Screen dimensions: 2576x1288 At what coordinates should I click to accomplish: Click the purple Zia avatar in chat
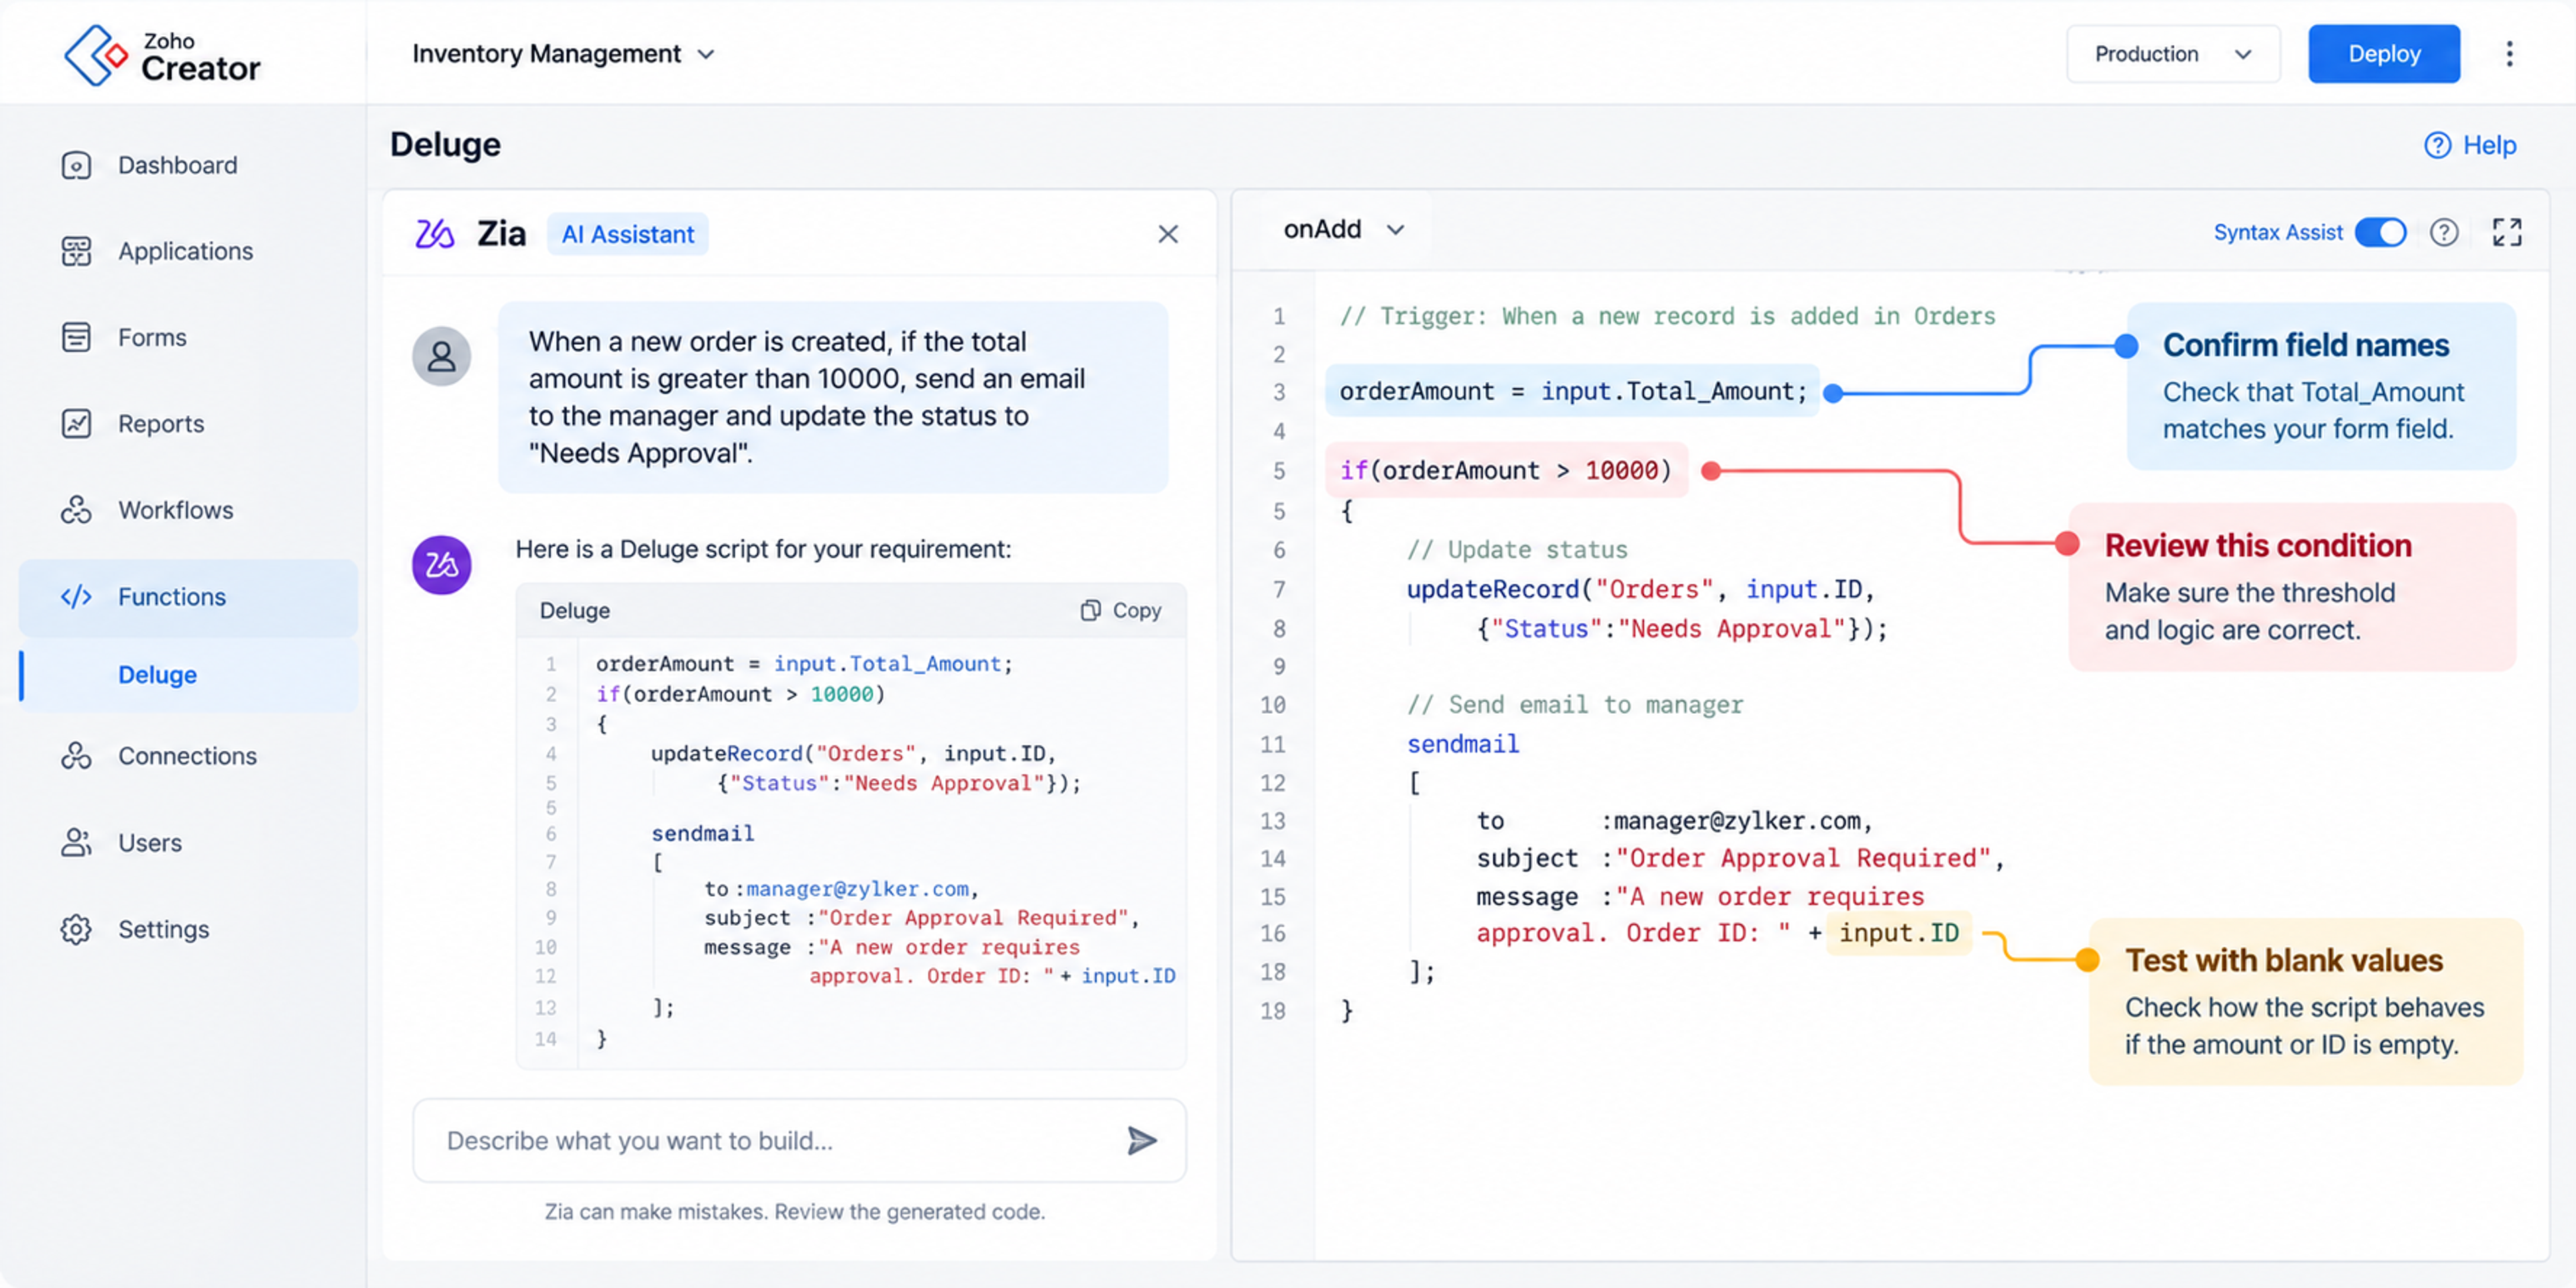pos(442,565)
